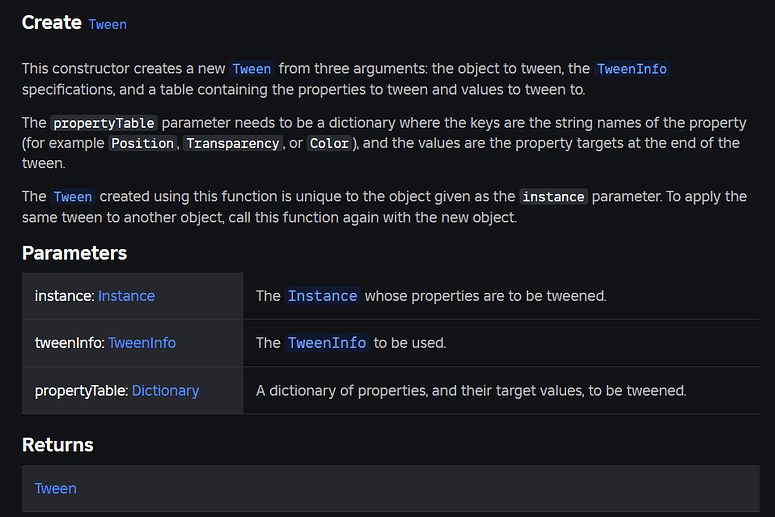Click the instance code term in paragraph
The height and width of the screenshot is (517, 775).
click(x=553, y=197)
